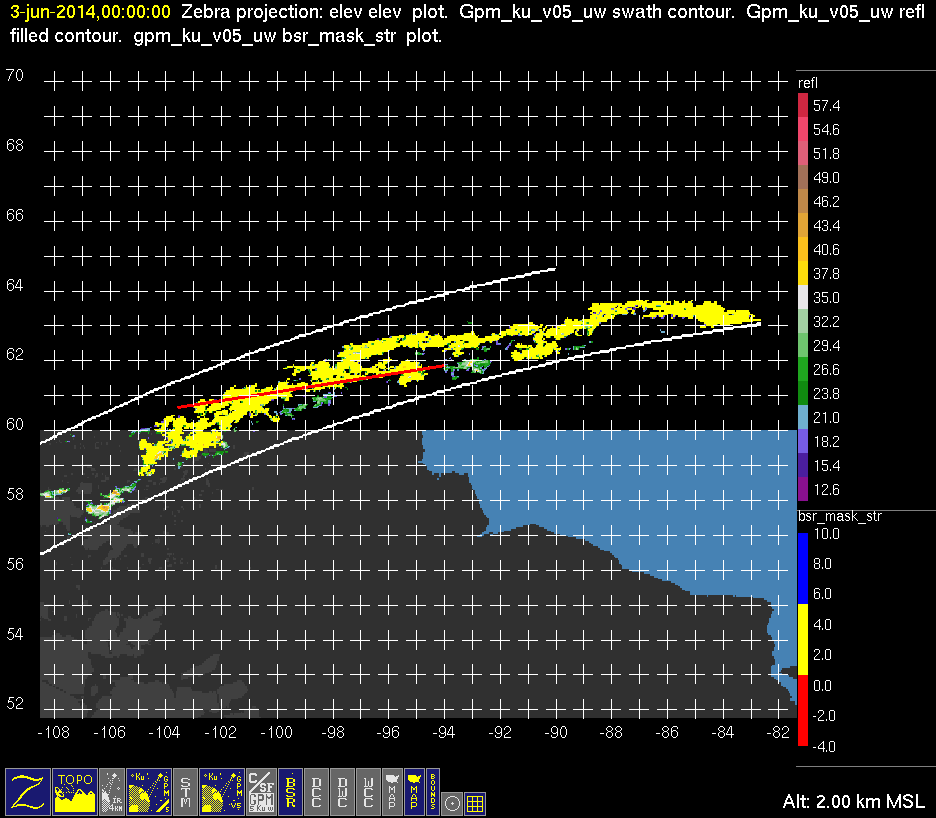Click the blue bar in bsr_mask_str legend
The image size is (936, 818).
point(802,569)
